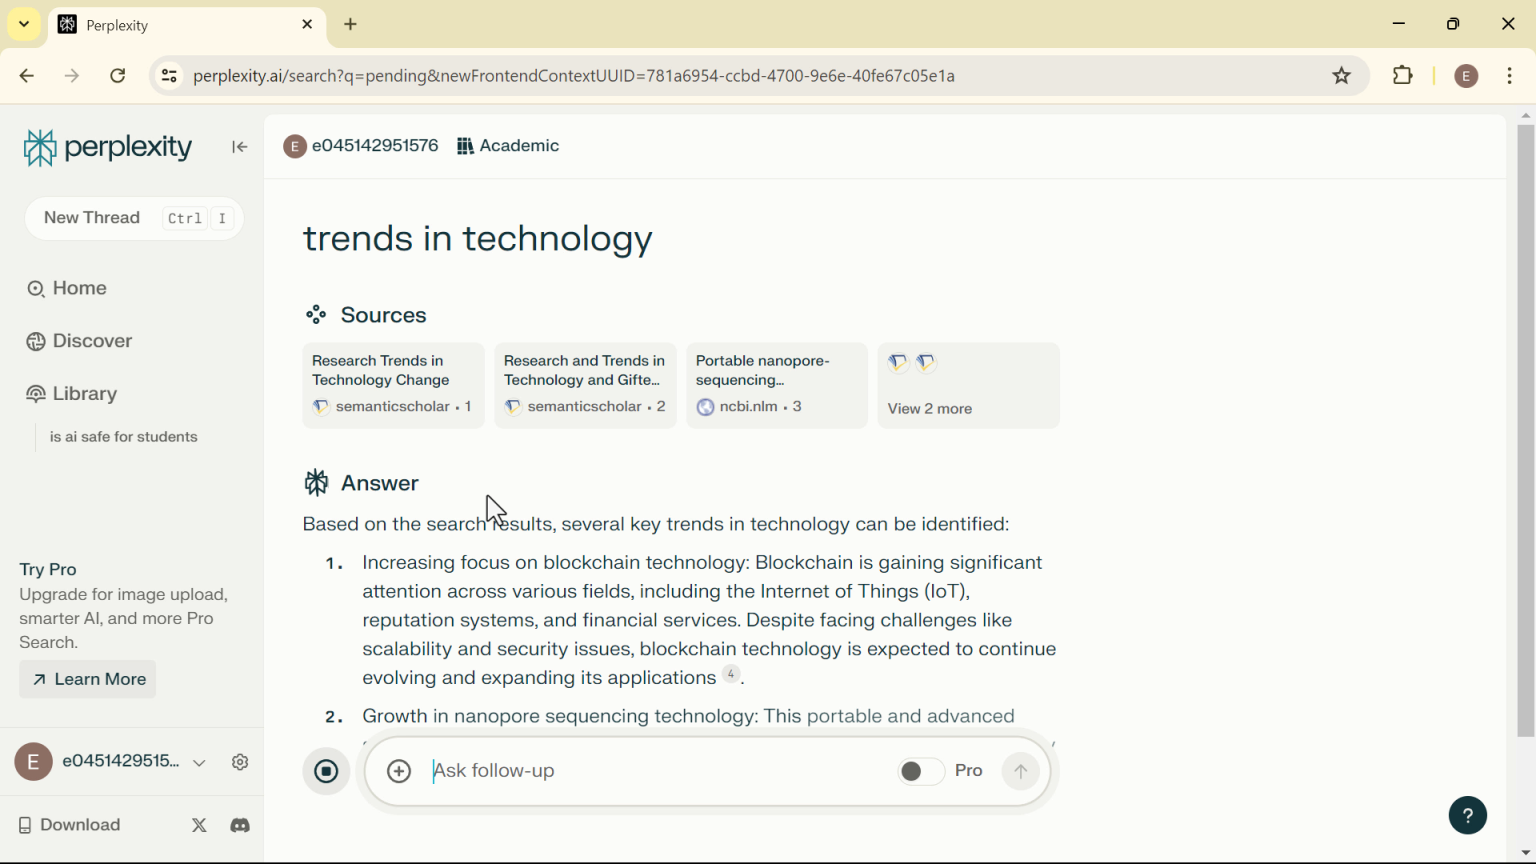Open Perplexity's X profile icon
Viewport: 1536px width, 864px height.
(199, 825)
